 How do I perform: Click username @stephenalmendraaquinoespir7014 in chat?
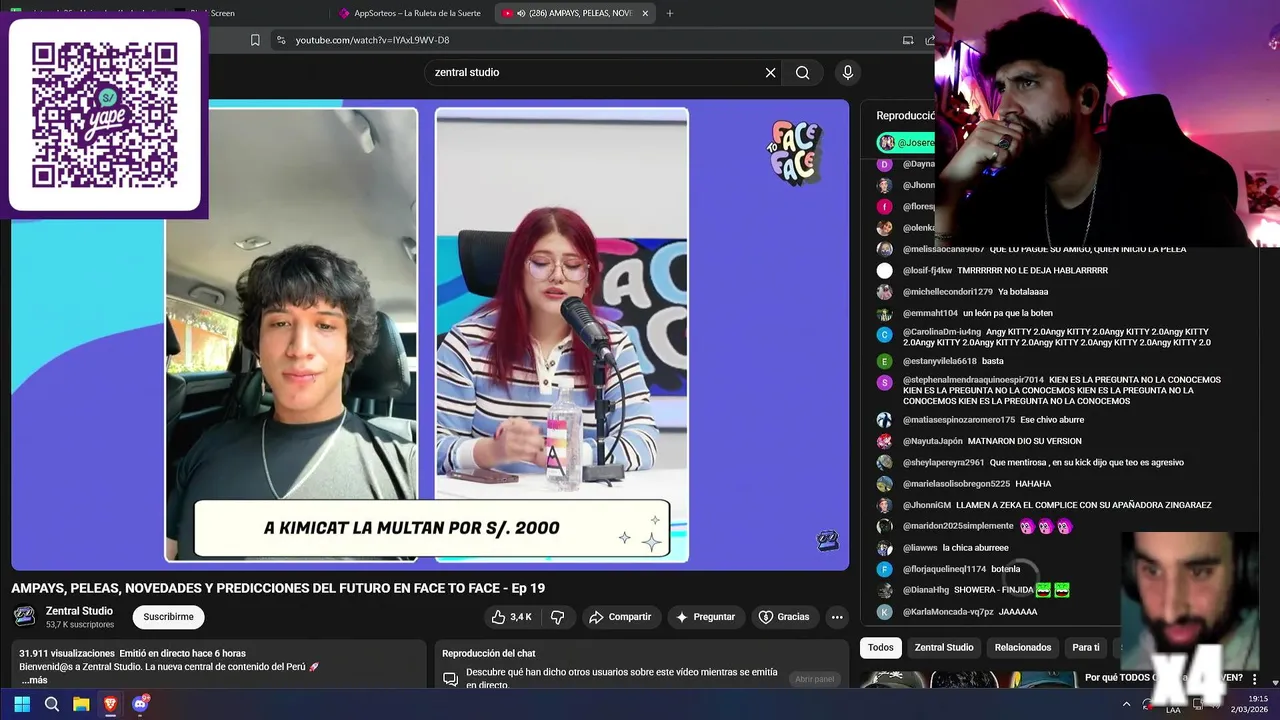tap(973, 380)
